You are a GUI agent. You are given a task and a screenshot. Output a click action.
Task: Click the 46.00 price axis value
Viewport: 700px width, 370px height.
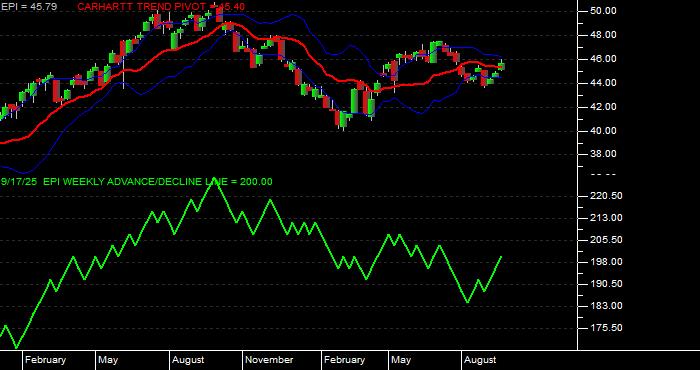(603, 59)
